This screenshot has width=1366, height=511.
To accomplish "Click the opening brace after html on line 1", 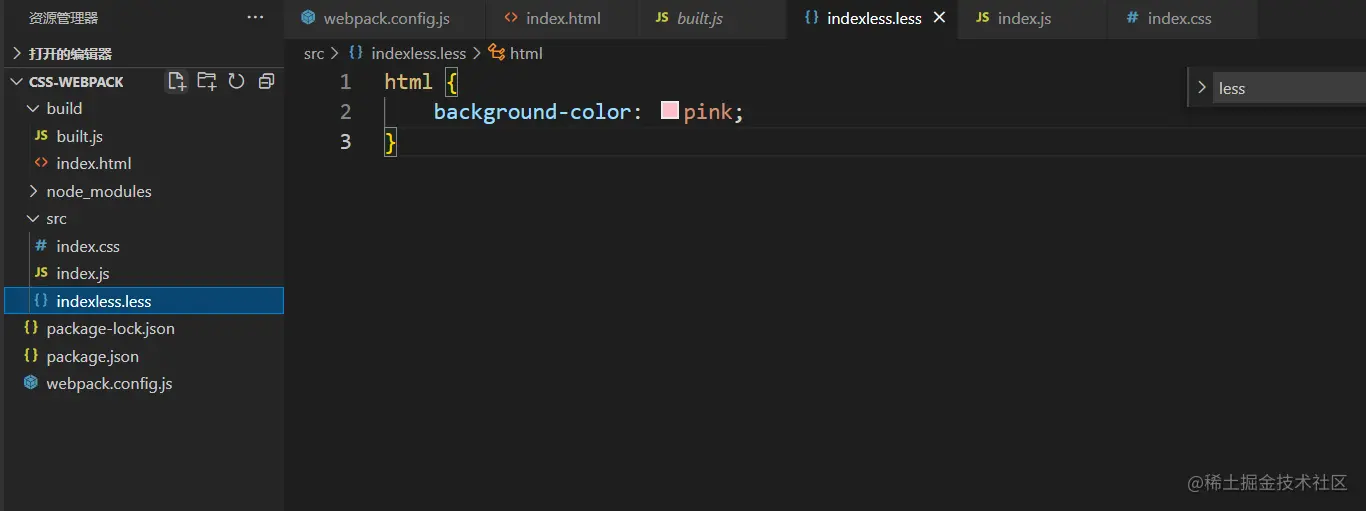I will (x=452, y=82).
